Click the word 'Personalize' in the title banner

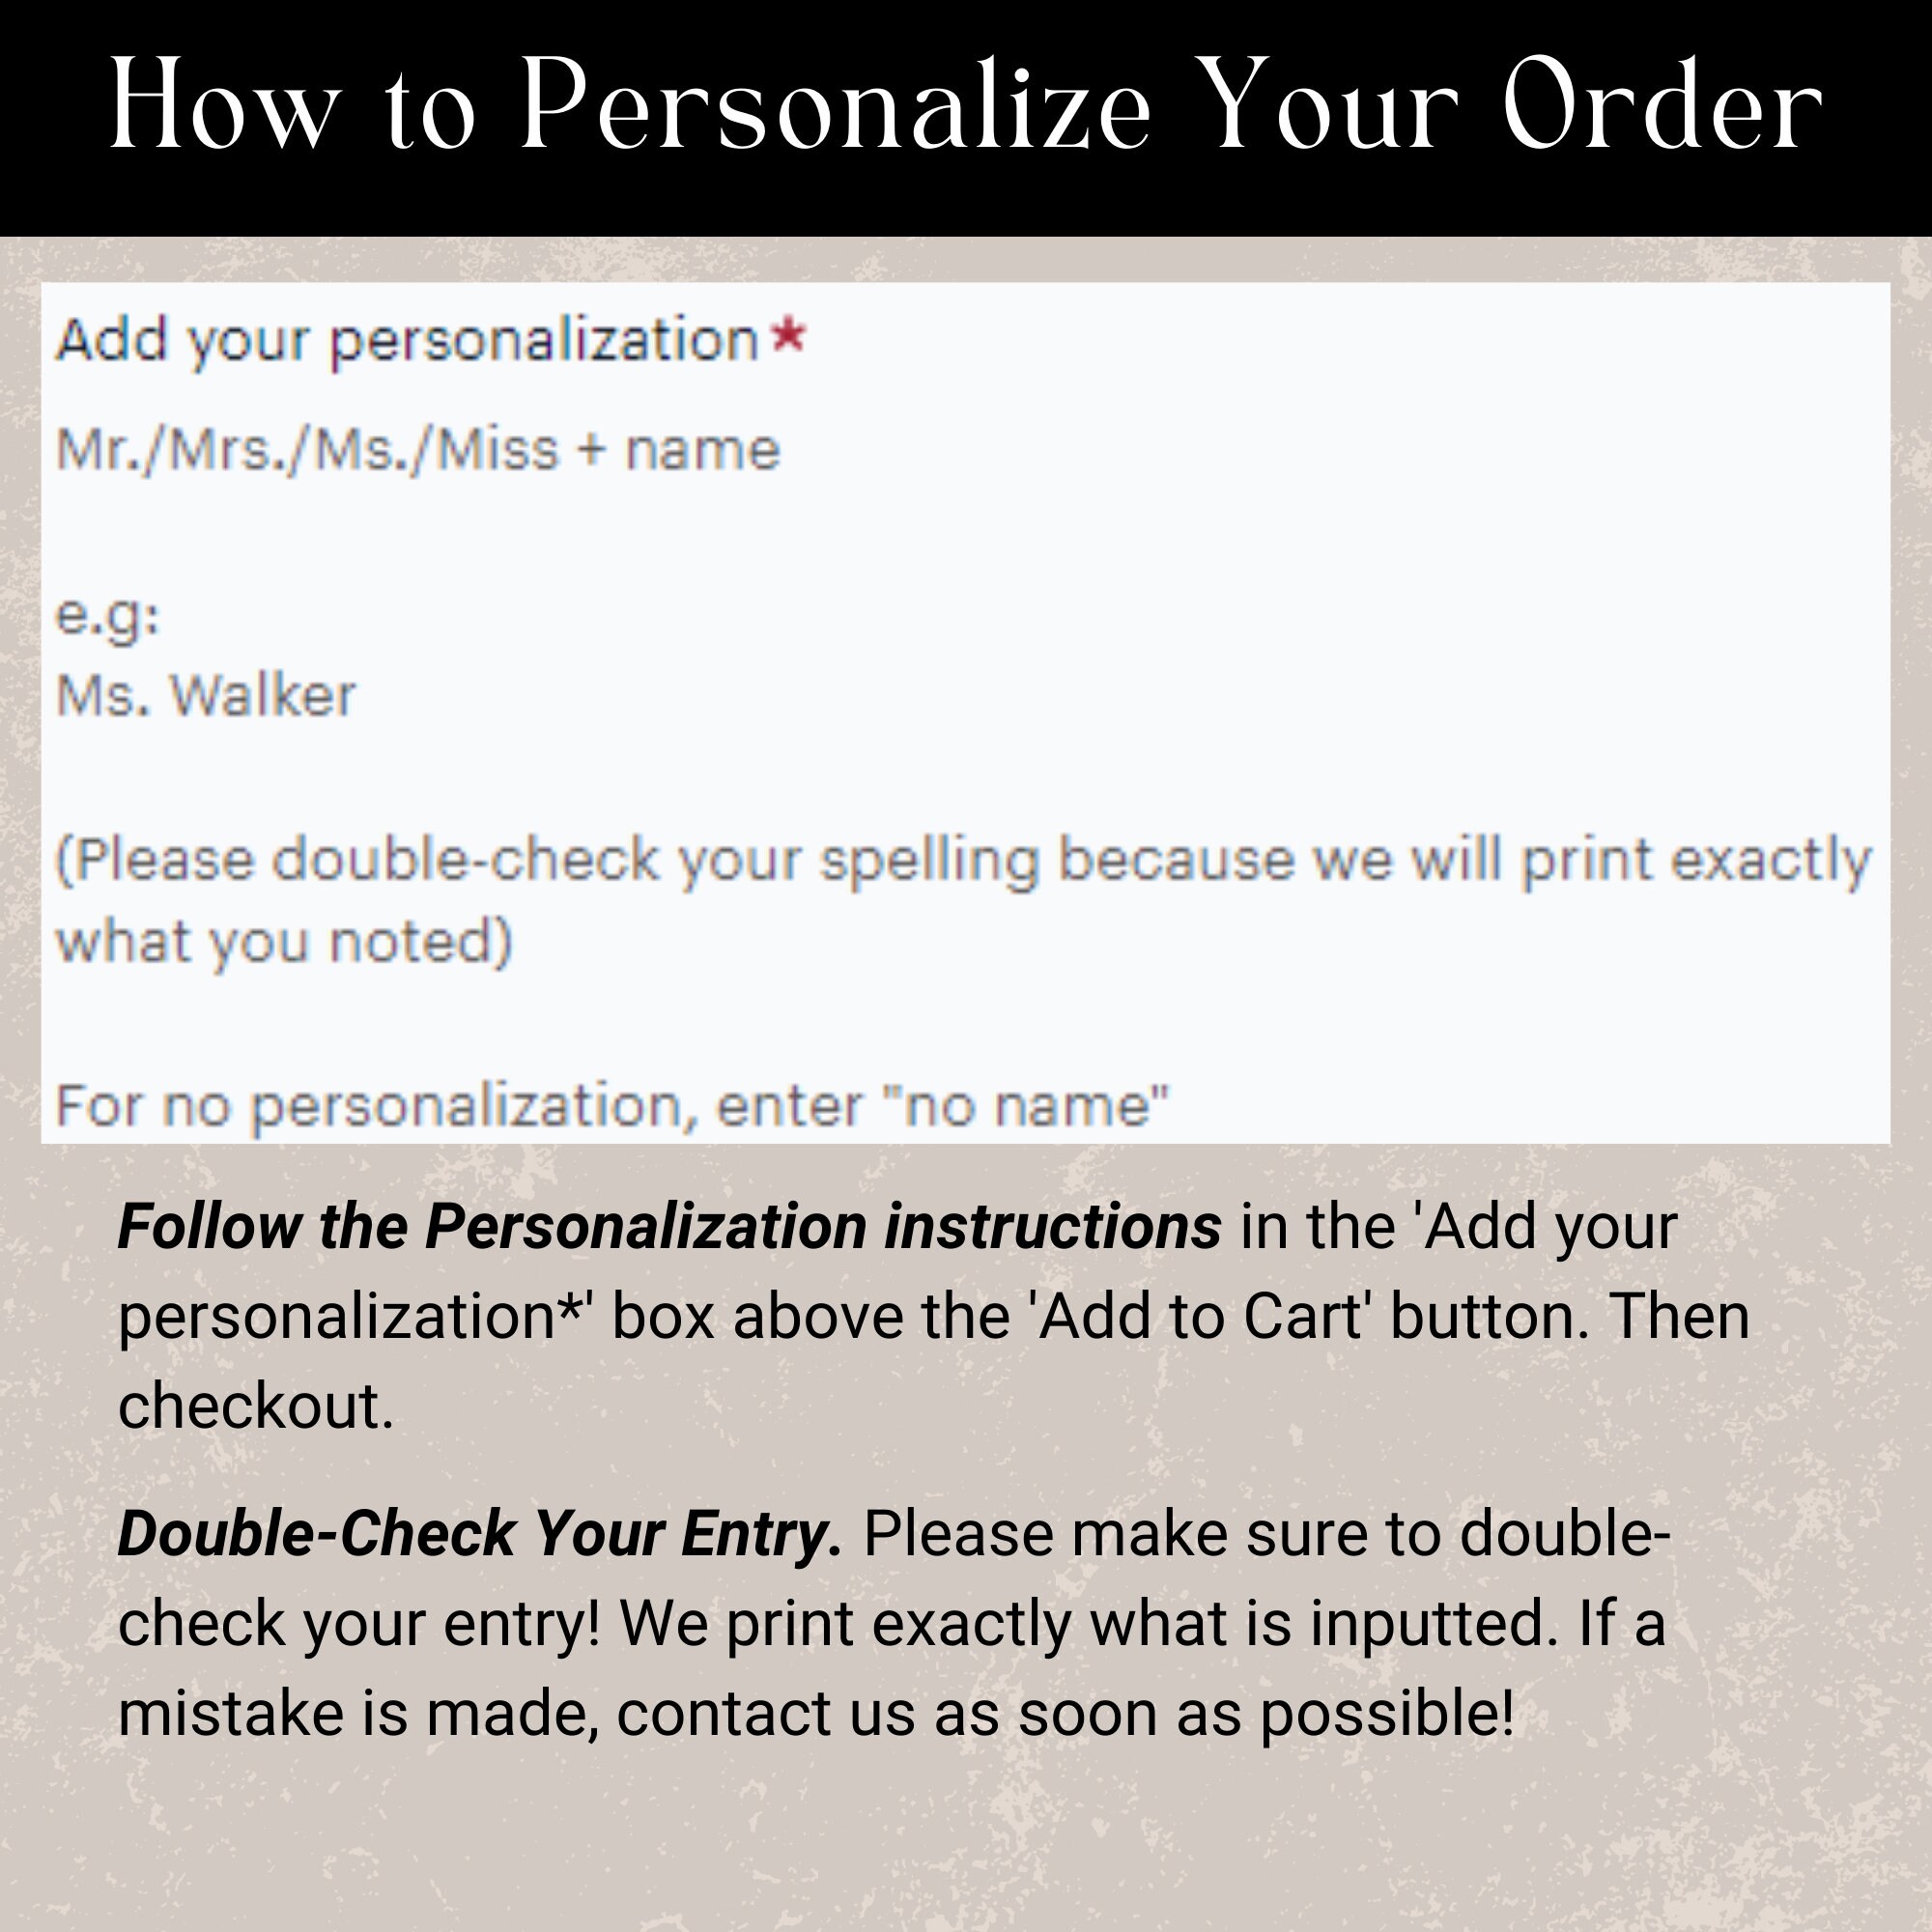pos(837,106)
